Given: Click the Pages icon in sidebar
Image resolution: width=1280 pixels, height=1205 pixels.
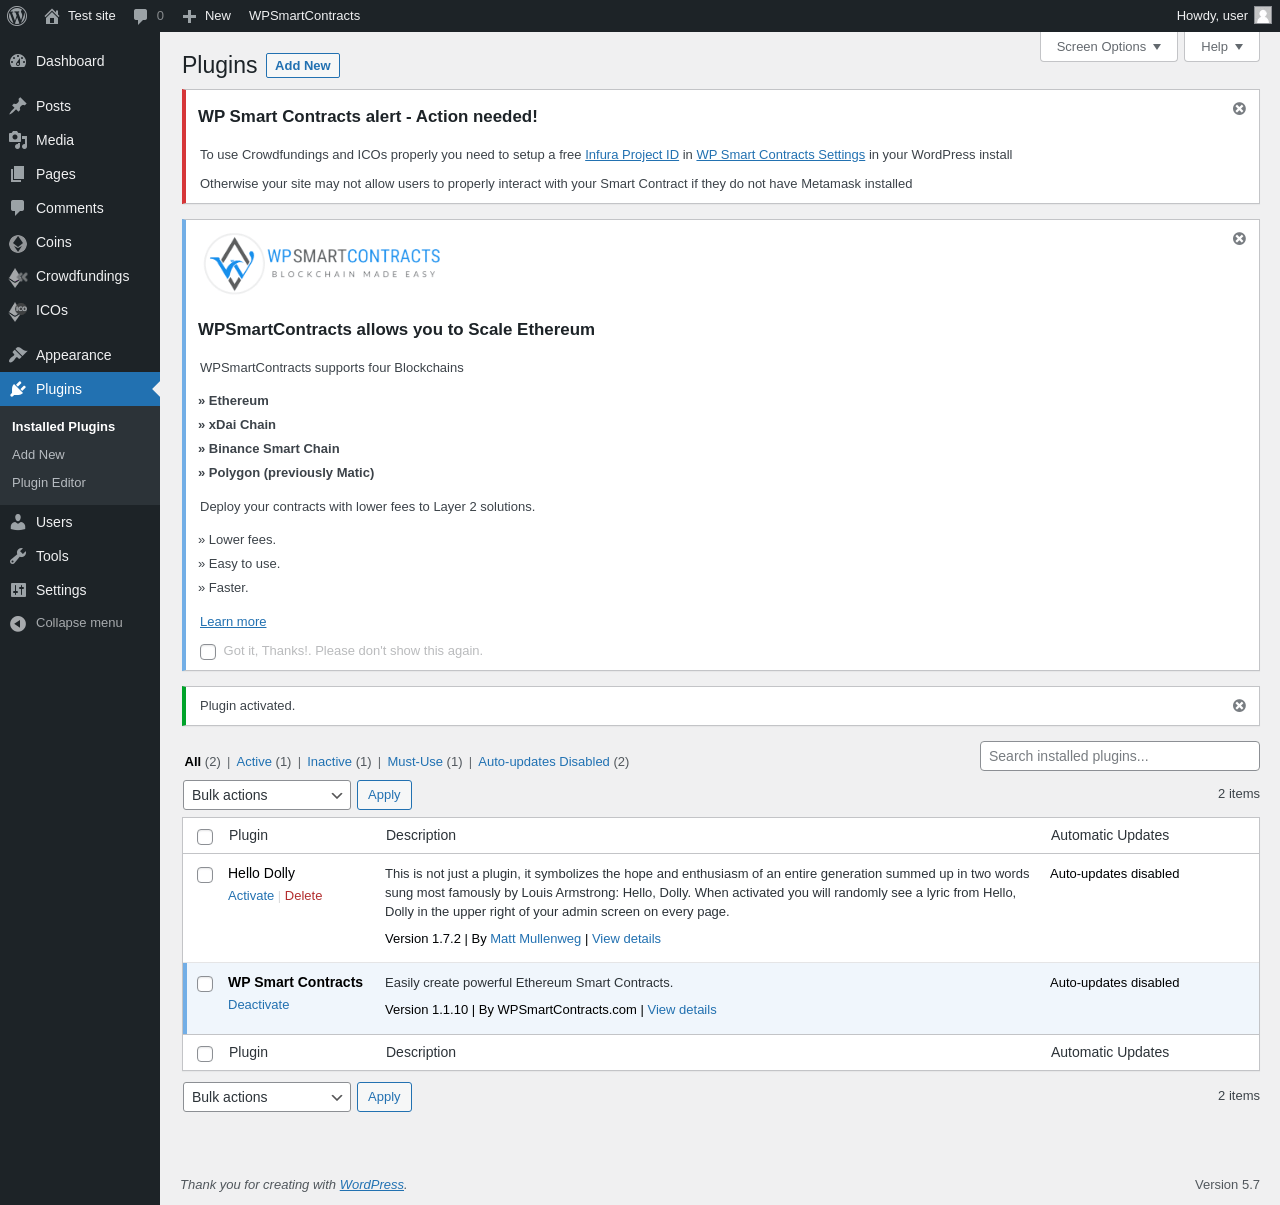Looking at the screenshot, I should point(18,174).
